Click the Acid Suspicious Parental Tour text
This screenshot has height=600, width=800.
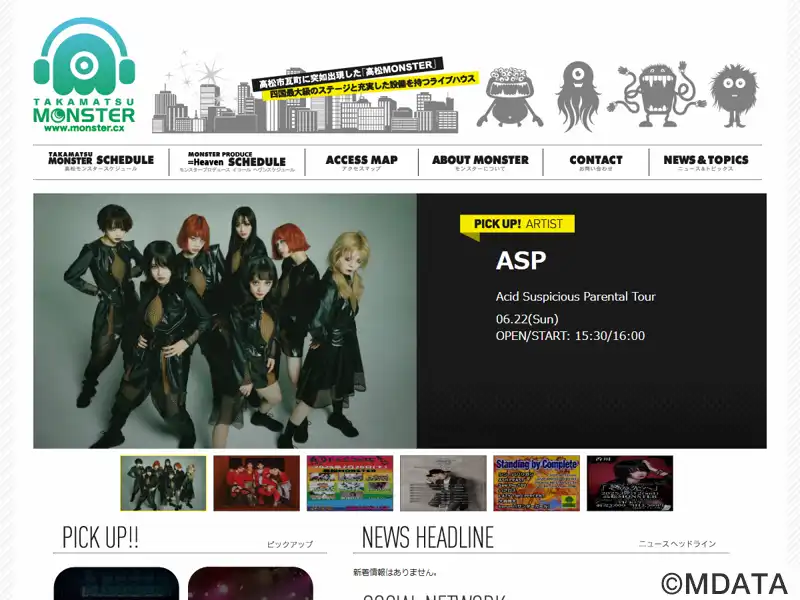coord(576,296)
